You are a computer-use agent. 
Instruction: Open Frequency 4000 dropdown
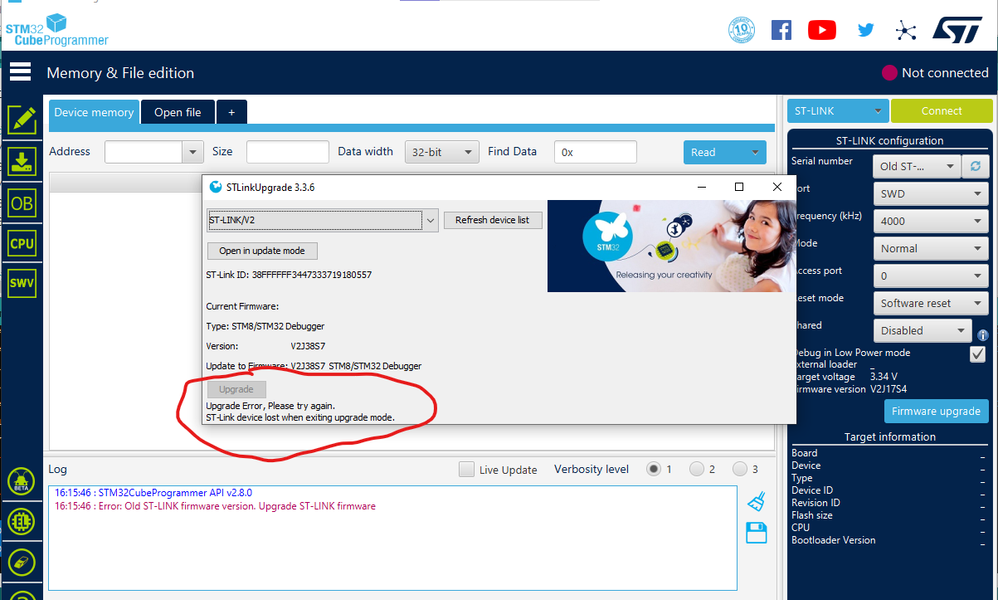point(931,221)
